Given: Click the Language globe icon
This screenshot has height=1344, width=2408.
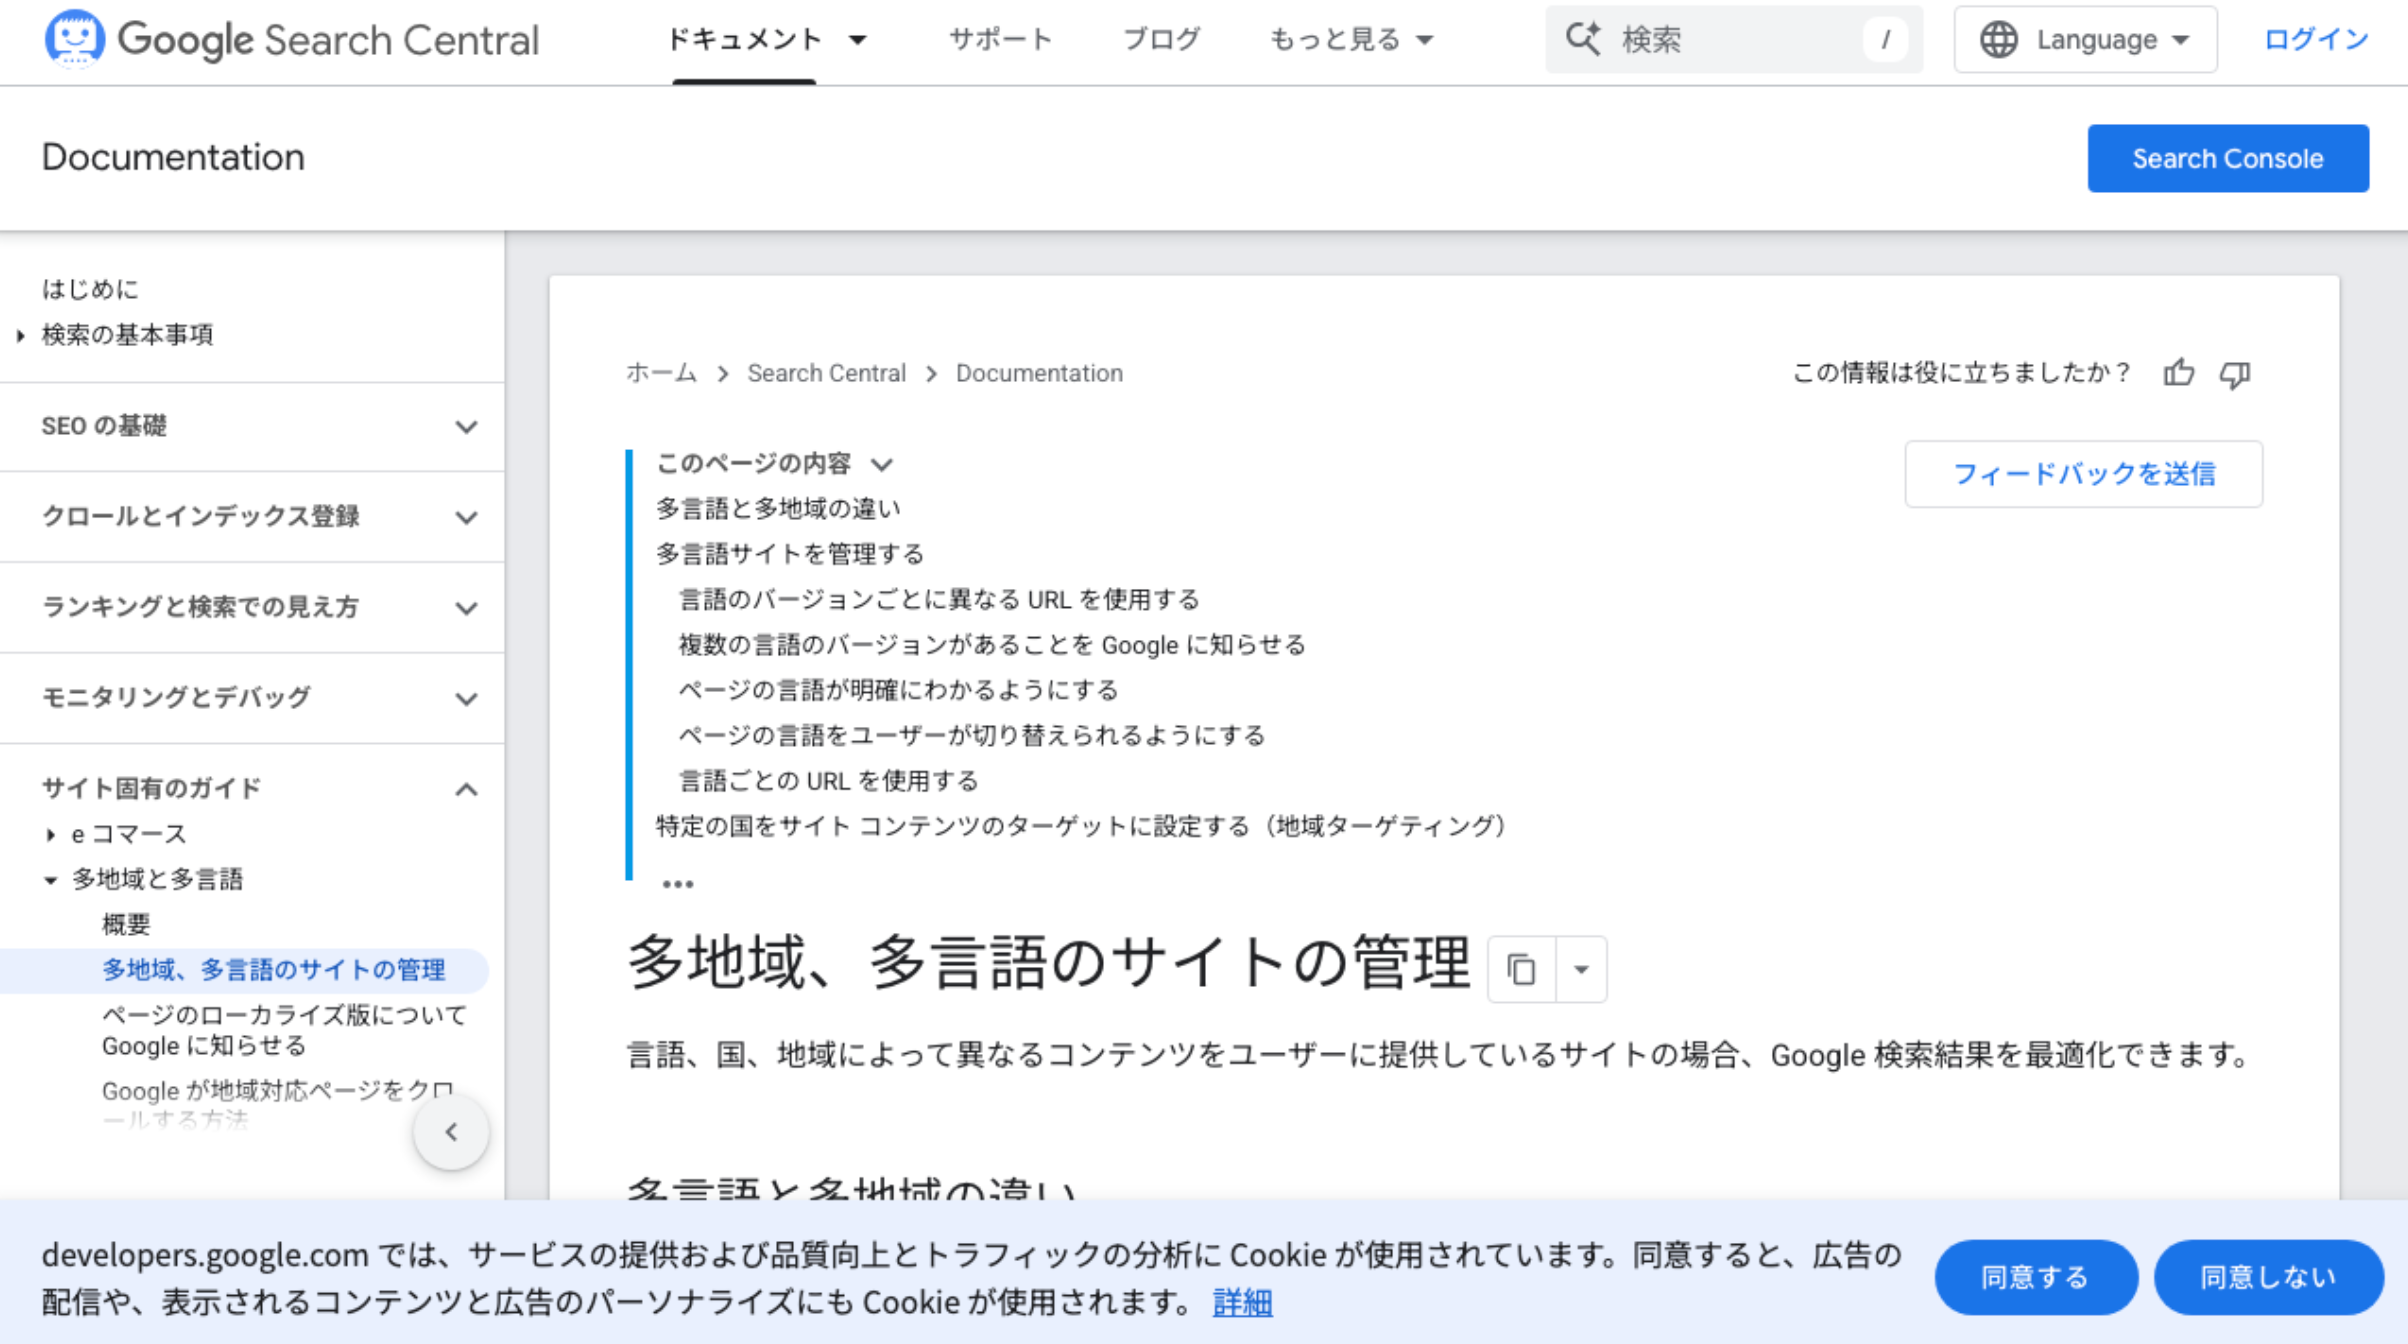Looking at the screenshot, I should pyautogui.click(x=1998, y=40).
